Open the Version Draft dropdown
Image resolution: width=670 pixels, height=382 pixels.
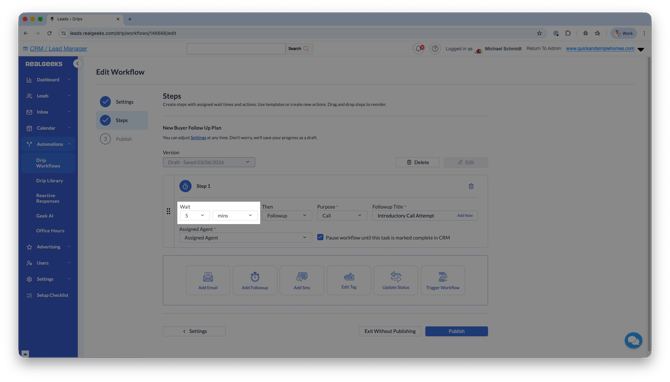point(209,162)
